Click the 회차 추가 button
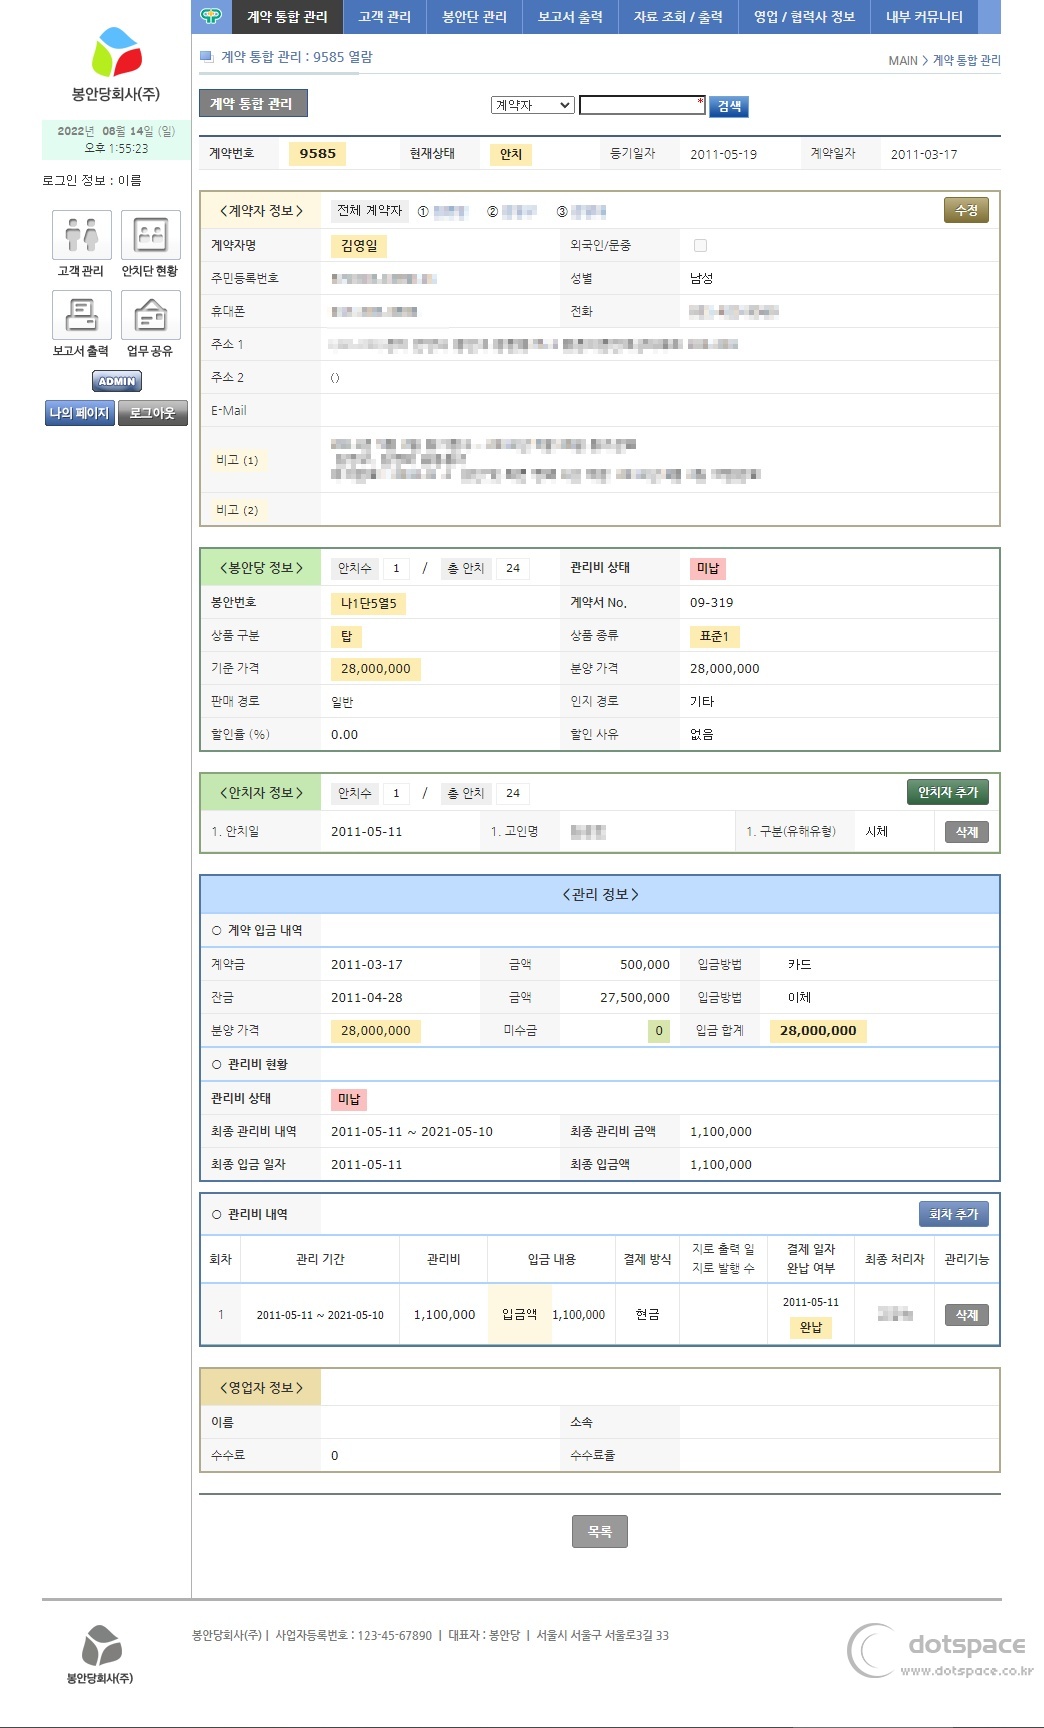This screenshot has width=1044, height=1728. point(953,1214)
